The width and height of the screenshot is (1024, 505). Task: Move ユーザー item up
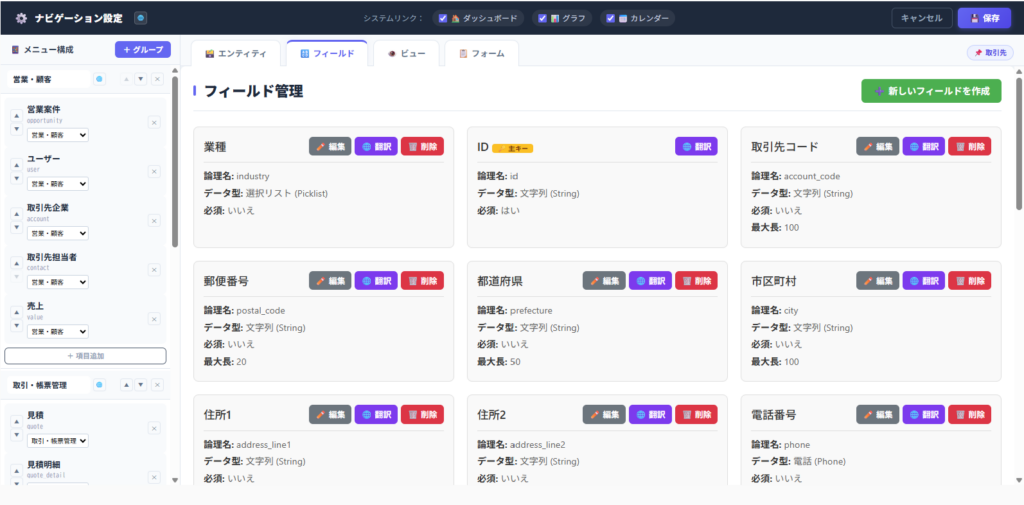pyautogui.click(x=16, y=165)
